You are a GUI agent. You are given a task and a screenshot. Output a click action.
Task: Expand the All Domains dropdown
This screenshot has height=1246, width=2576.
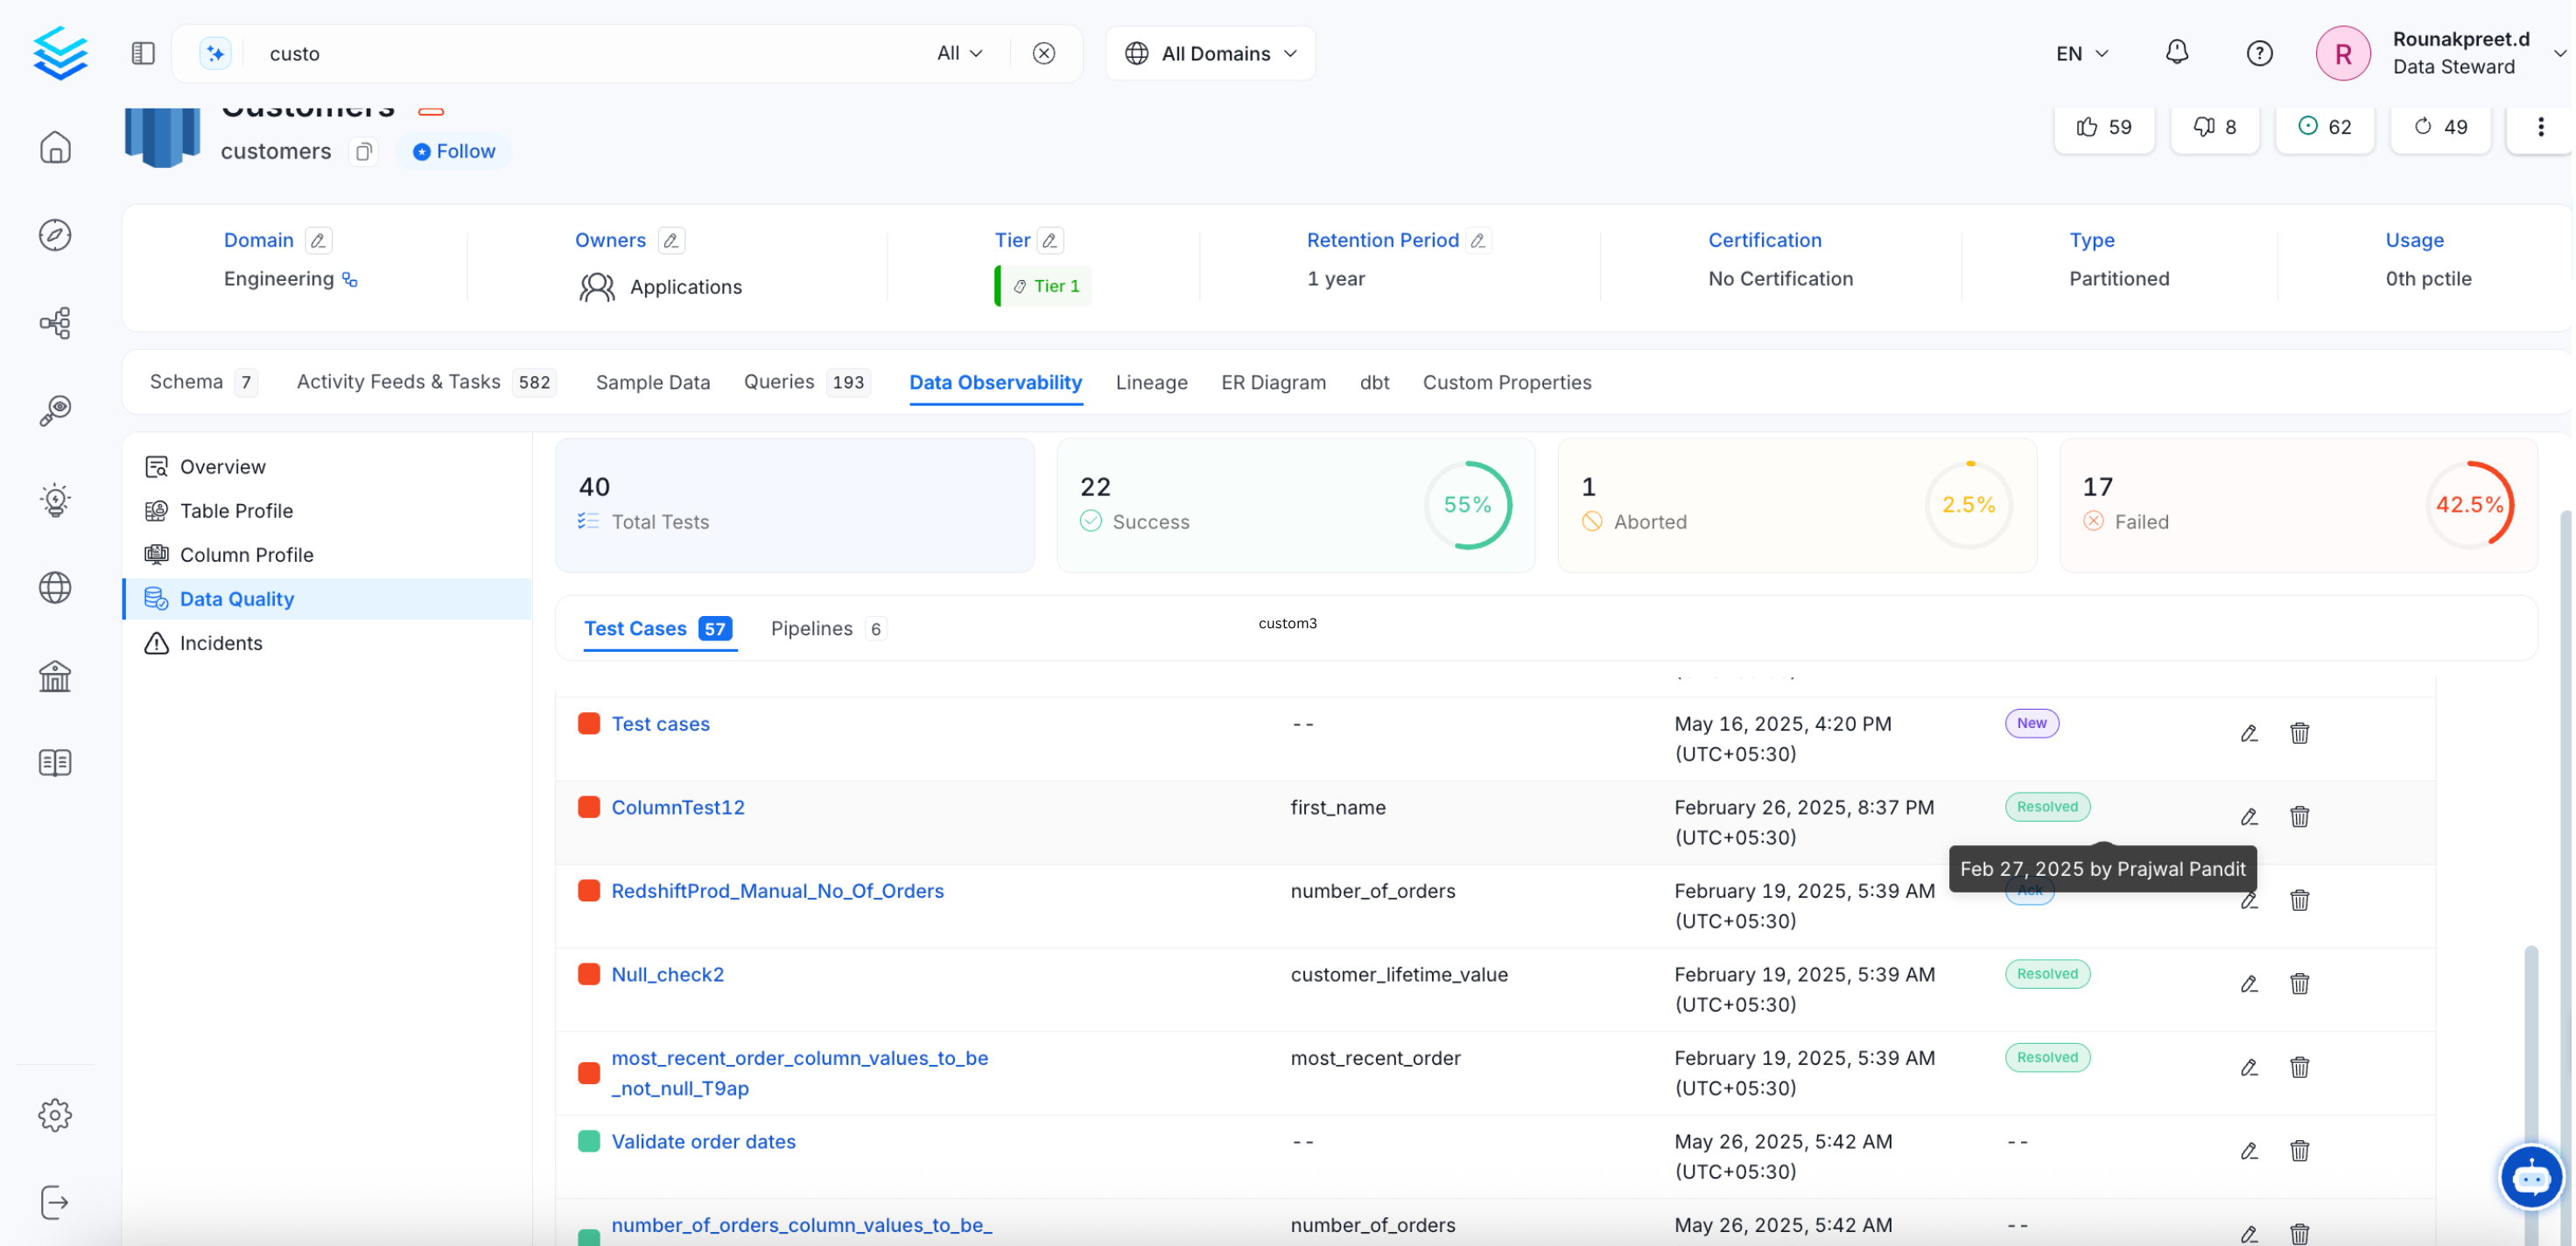pyautogui.click(x=1210, y=53)
